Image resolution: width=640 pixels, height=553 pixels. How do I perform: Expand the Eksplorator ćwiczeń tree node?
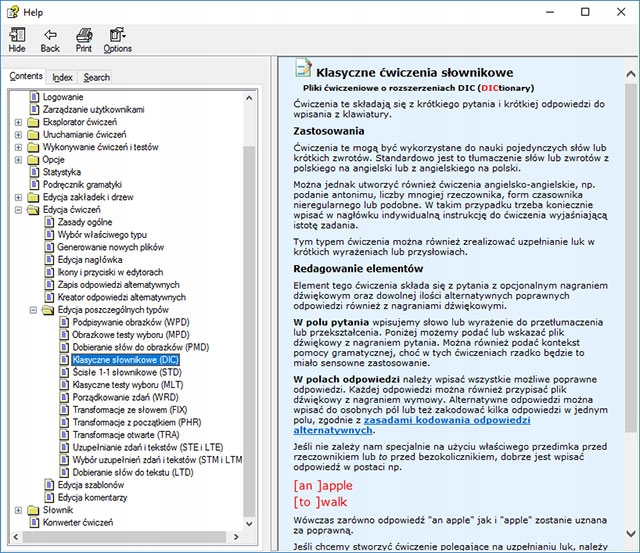click(19, 122)
